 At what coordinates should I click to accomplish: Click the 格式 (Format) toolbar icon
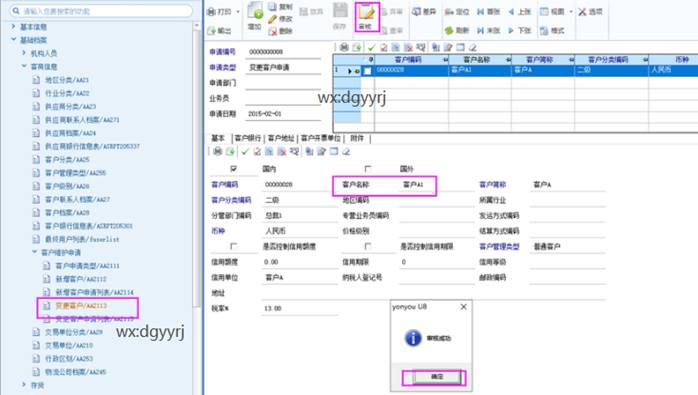coord(544,30)
